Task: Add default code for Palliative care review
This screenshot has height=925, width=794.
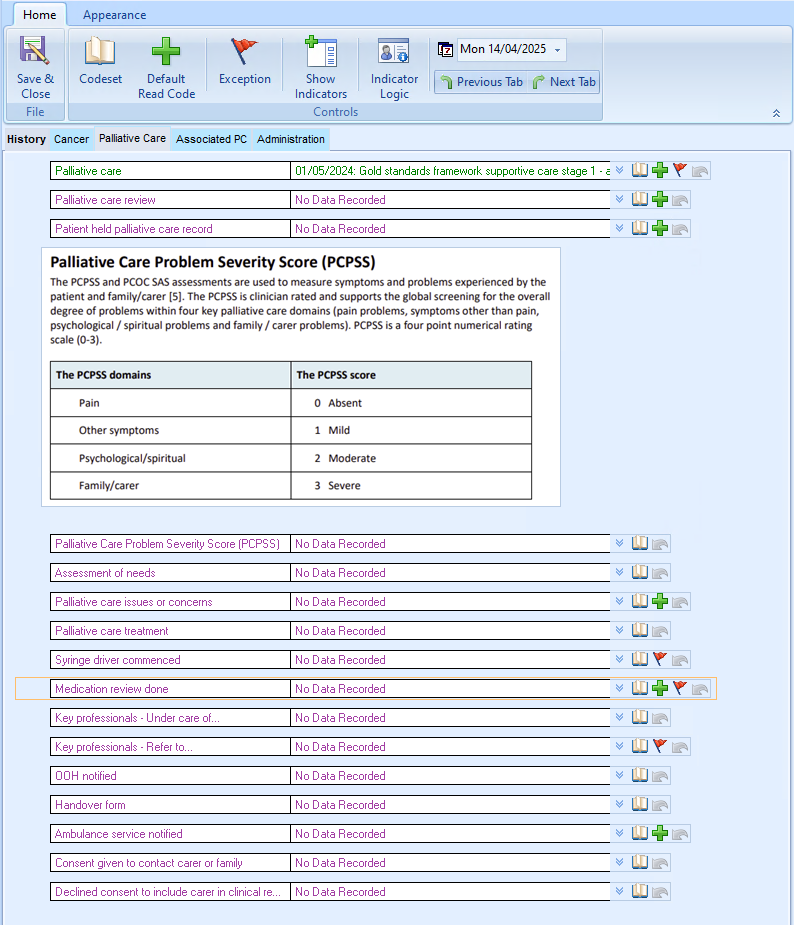Action: 660,199
